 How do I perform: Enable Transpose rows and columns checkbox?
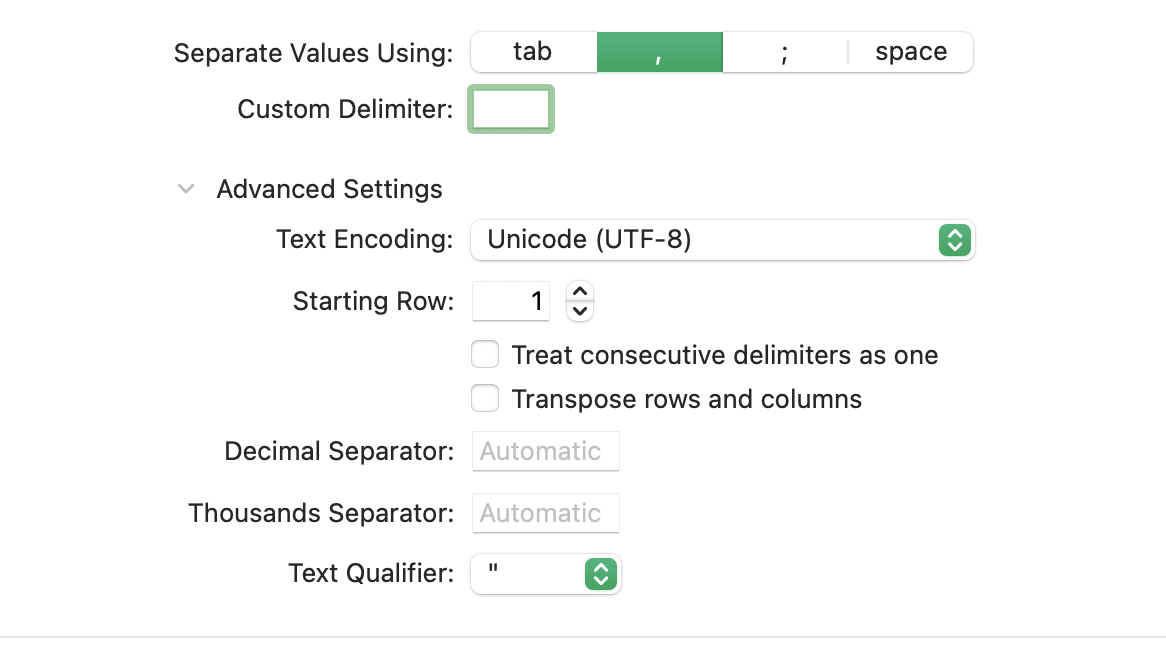[x=485, y=399]
